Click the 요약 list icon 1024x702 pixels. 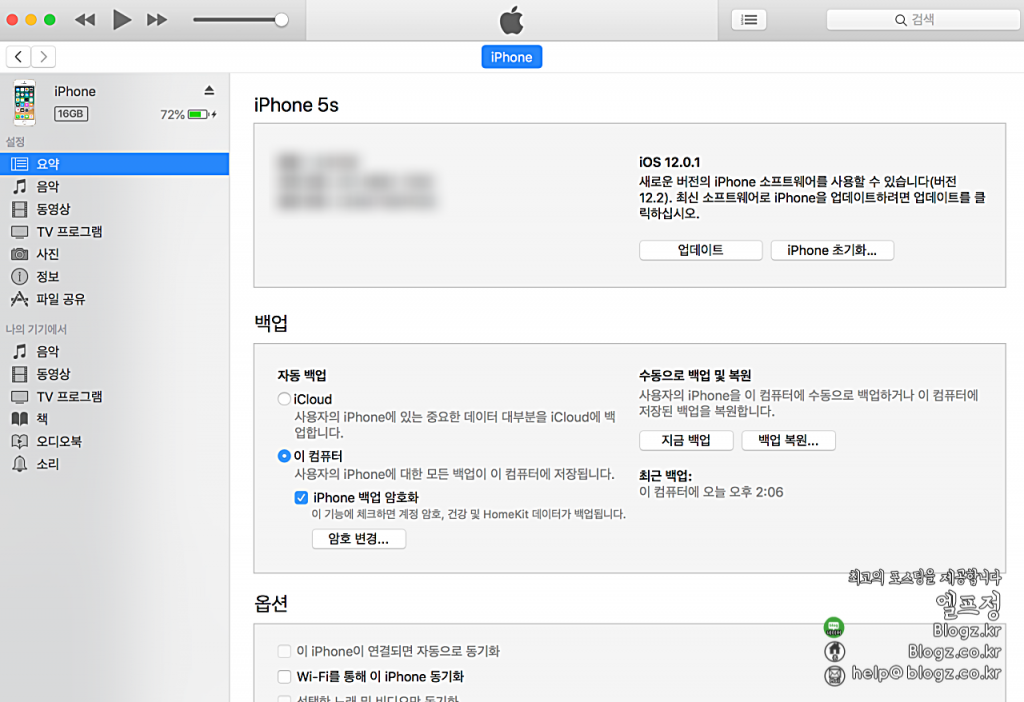click(x=20, y=164)
